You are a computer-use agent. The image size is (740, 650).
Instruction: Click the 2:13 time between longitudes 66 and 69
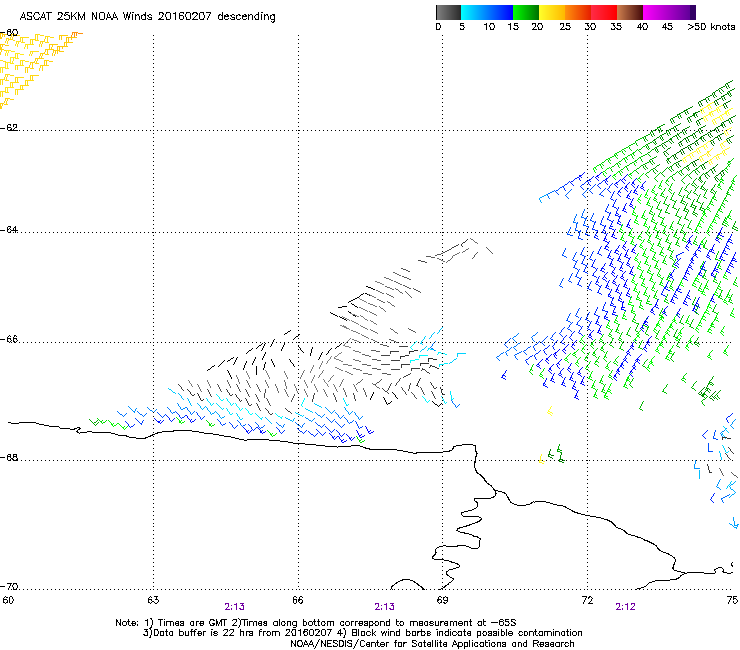[x=384, y=607]
